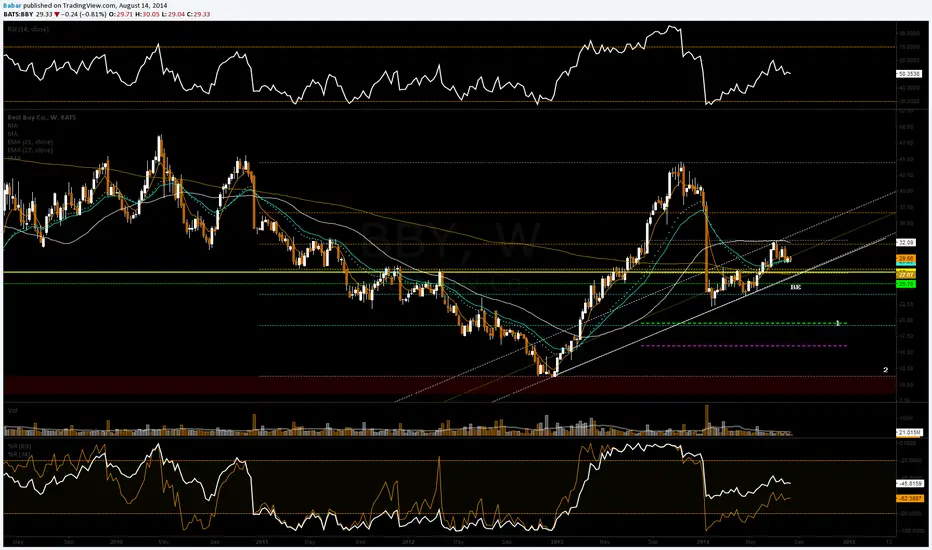This screenshot has height=550, width=932.
Task: Click the BK text annotation on chart
Action: point(795,287)
